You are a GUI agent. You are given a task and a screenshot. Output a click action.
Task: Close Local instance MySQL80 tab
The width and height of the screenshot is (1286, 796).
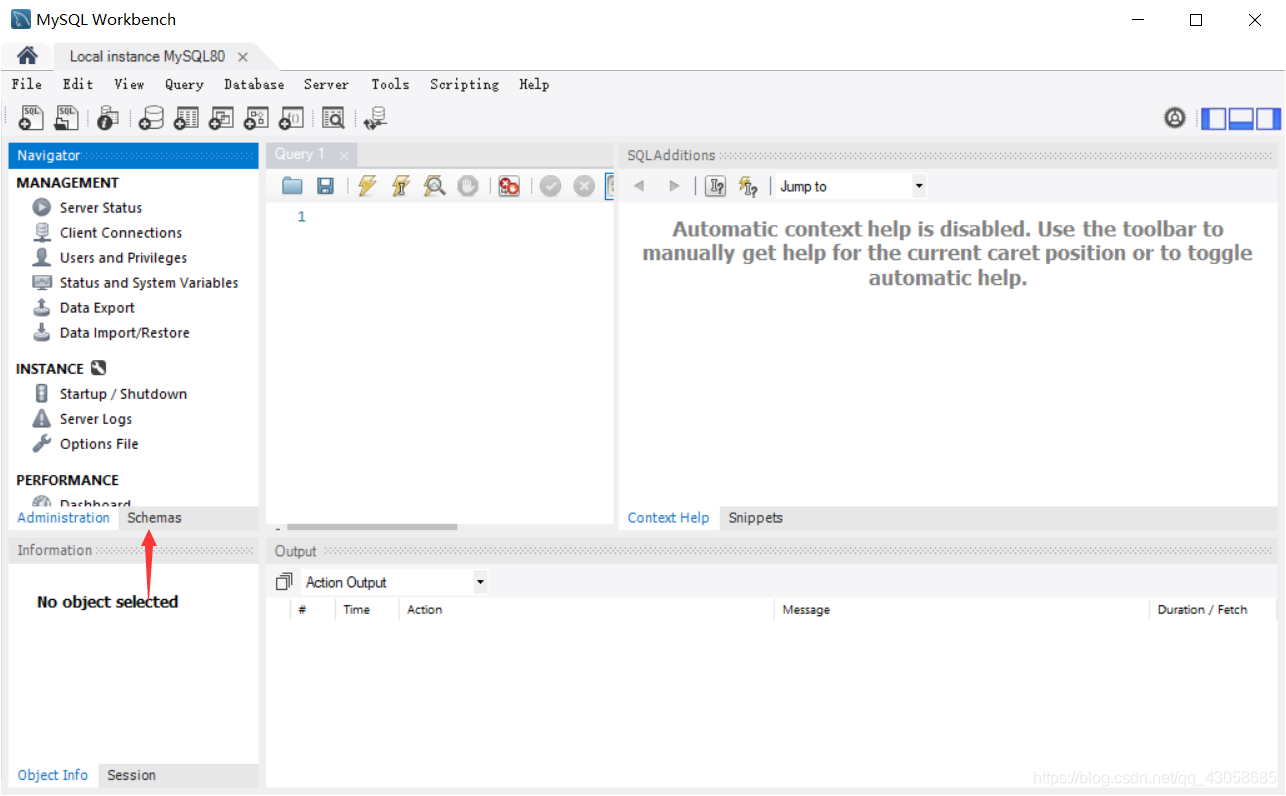243,57
